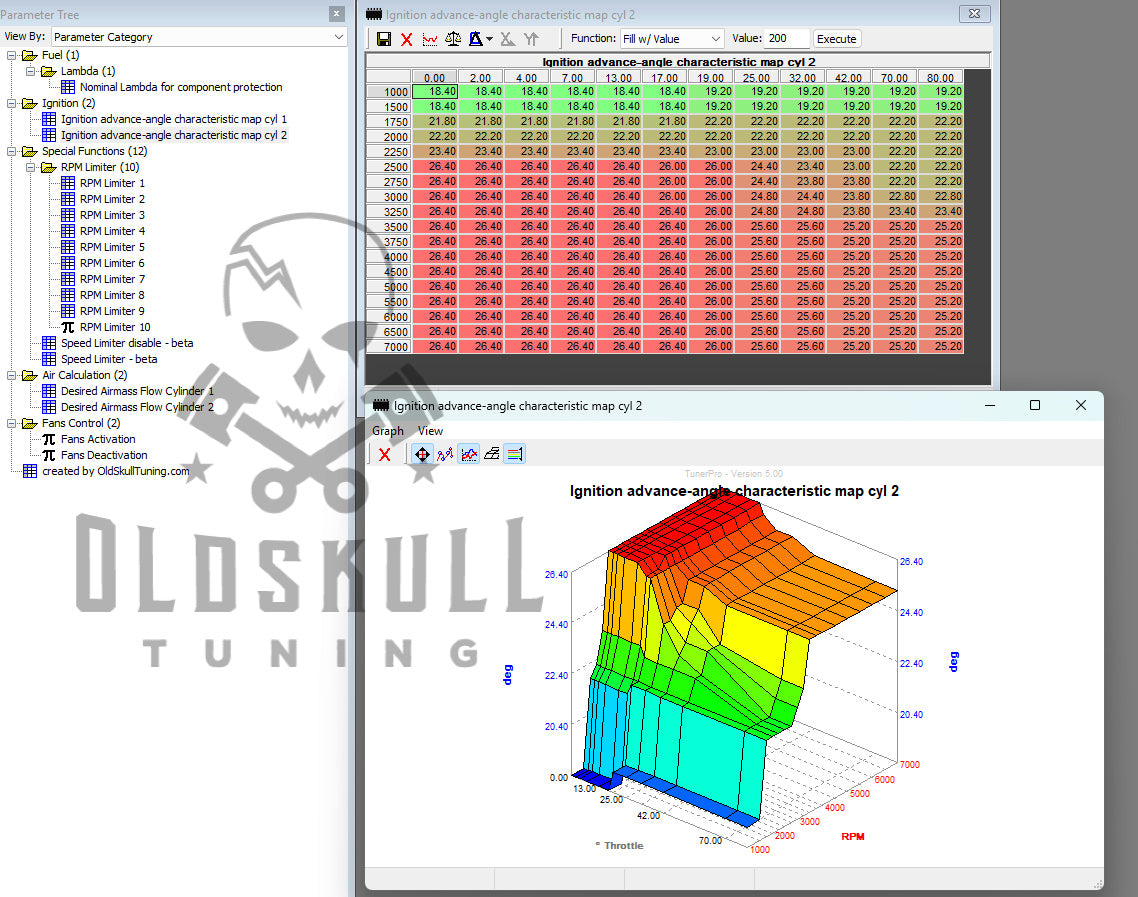Toggle the color bands legend icon in graph toolbar
Screen dimensions: 1138x897
(515, 454)
